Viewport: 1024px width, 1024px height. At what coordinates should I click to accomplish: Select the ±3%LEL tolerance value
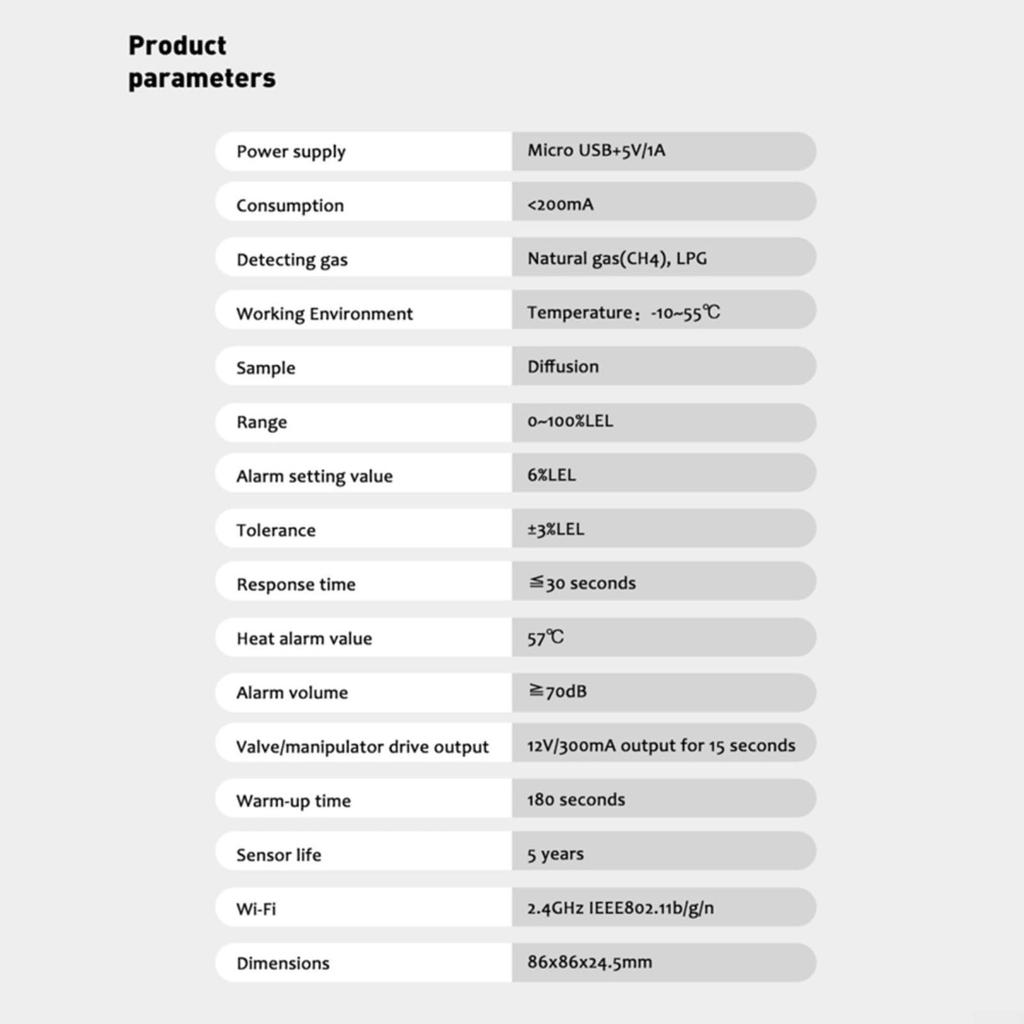click(x=556, y=529)
